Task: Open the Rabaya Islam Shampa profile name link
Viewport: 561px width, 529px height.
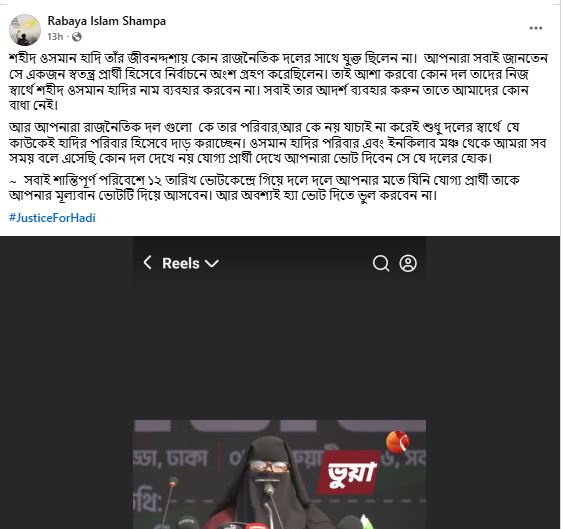Action: [x=107, y=21]
